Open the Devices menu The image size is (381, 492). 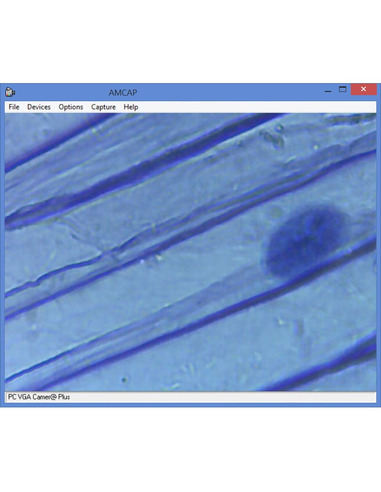coord(39,107)
